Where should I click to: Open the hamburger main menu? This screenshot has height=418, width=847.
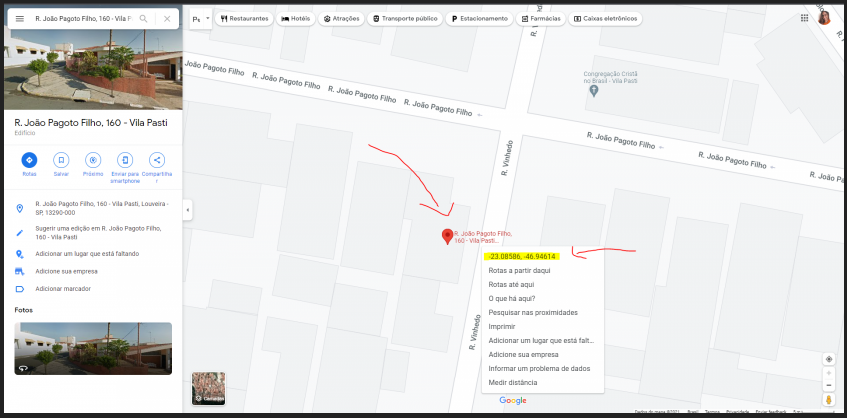click(x=19, y=18)
